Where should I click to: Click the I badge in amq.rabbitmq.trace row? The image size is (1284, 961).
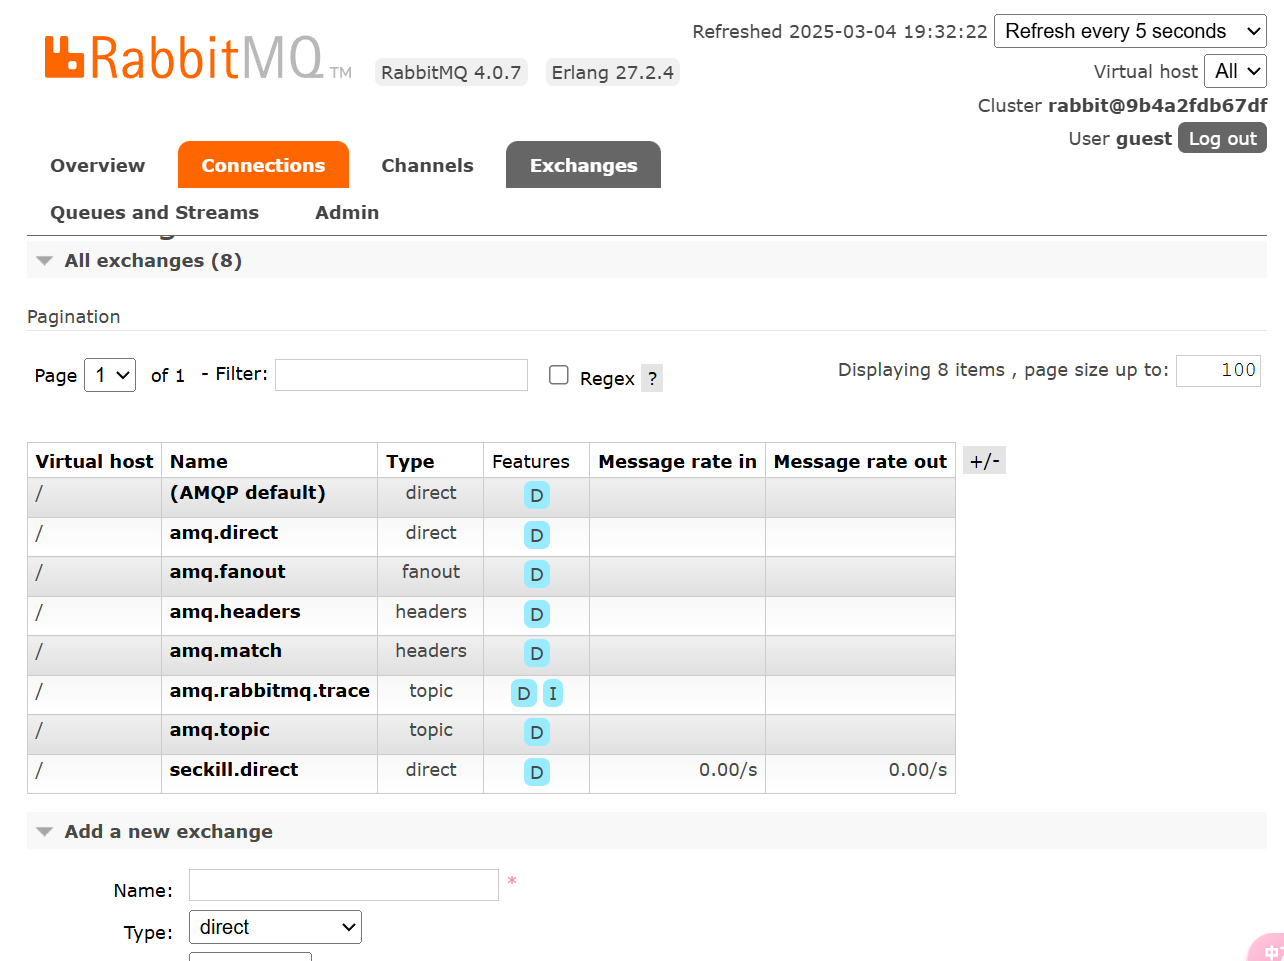pos(553,693)
